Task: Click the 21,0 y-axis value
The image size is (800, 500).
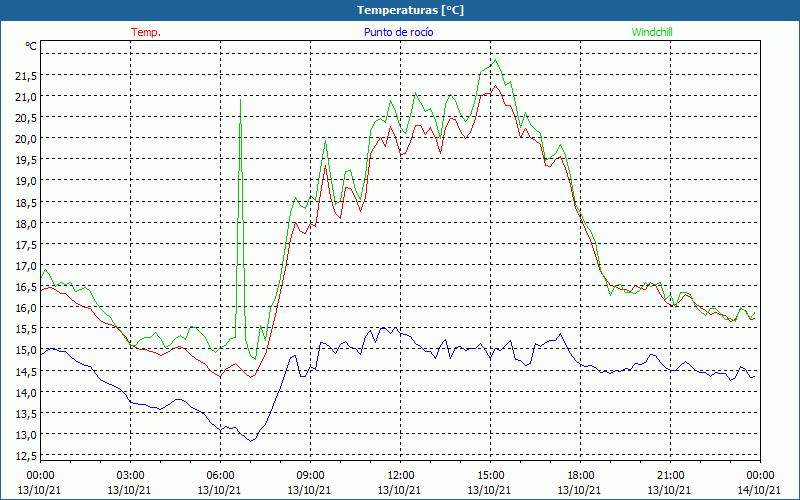Action: [26, 97]
